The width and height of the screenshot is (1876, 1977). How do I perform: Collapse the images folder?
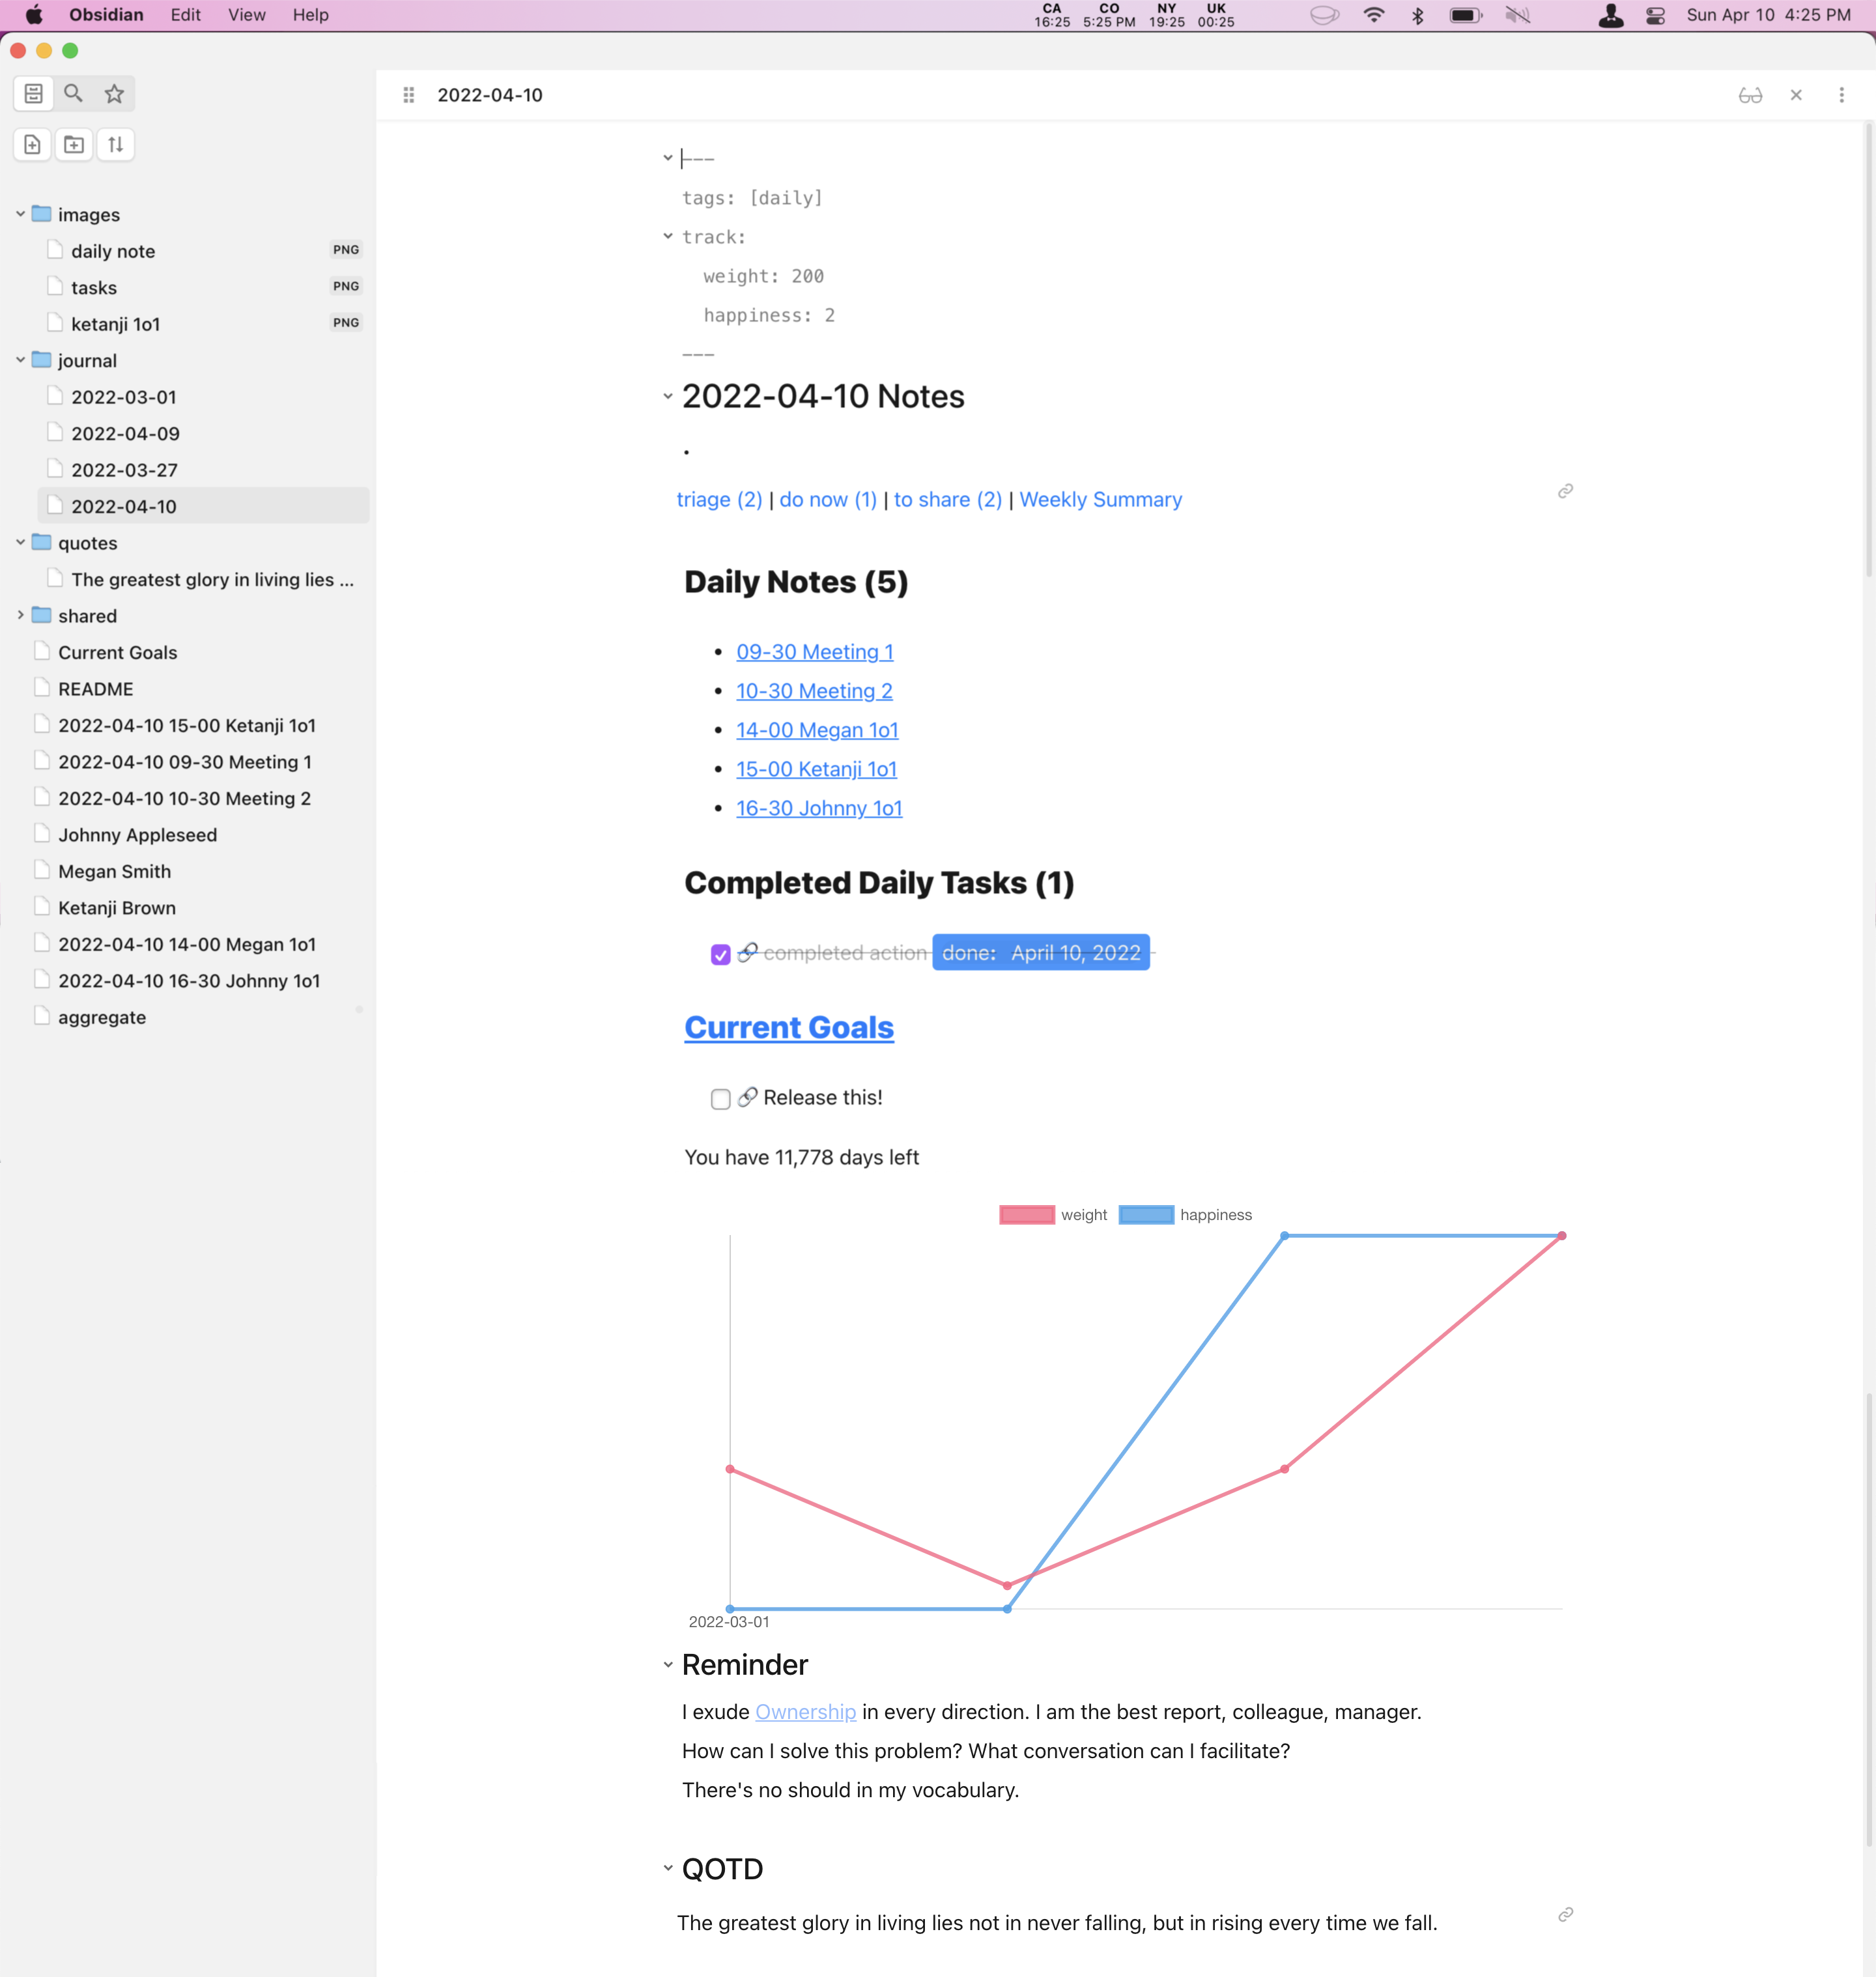coord(20,215)
